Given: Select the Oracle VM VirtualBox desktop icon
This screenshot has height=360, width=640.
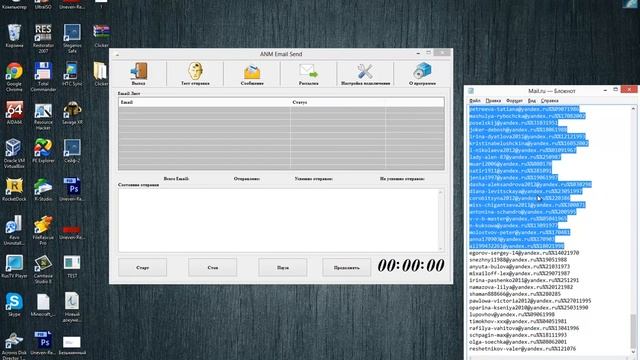Looking at the screenshot, I should click(14, 153).
